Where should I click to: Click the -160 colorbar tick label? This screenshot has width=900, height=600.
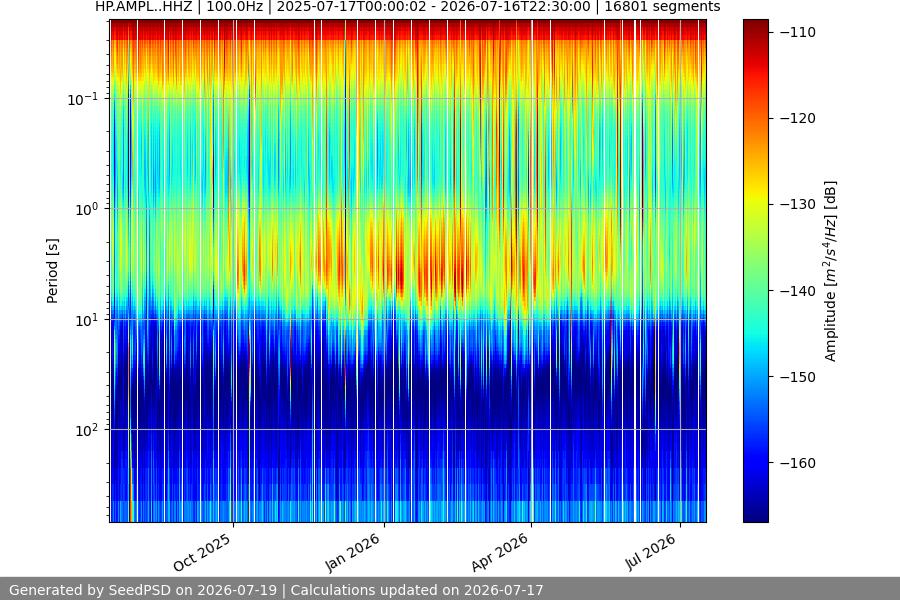(798, 463)
